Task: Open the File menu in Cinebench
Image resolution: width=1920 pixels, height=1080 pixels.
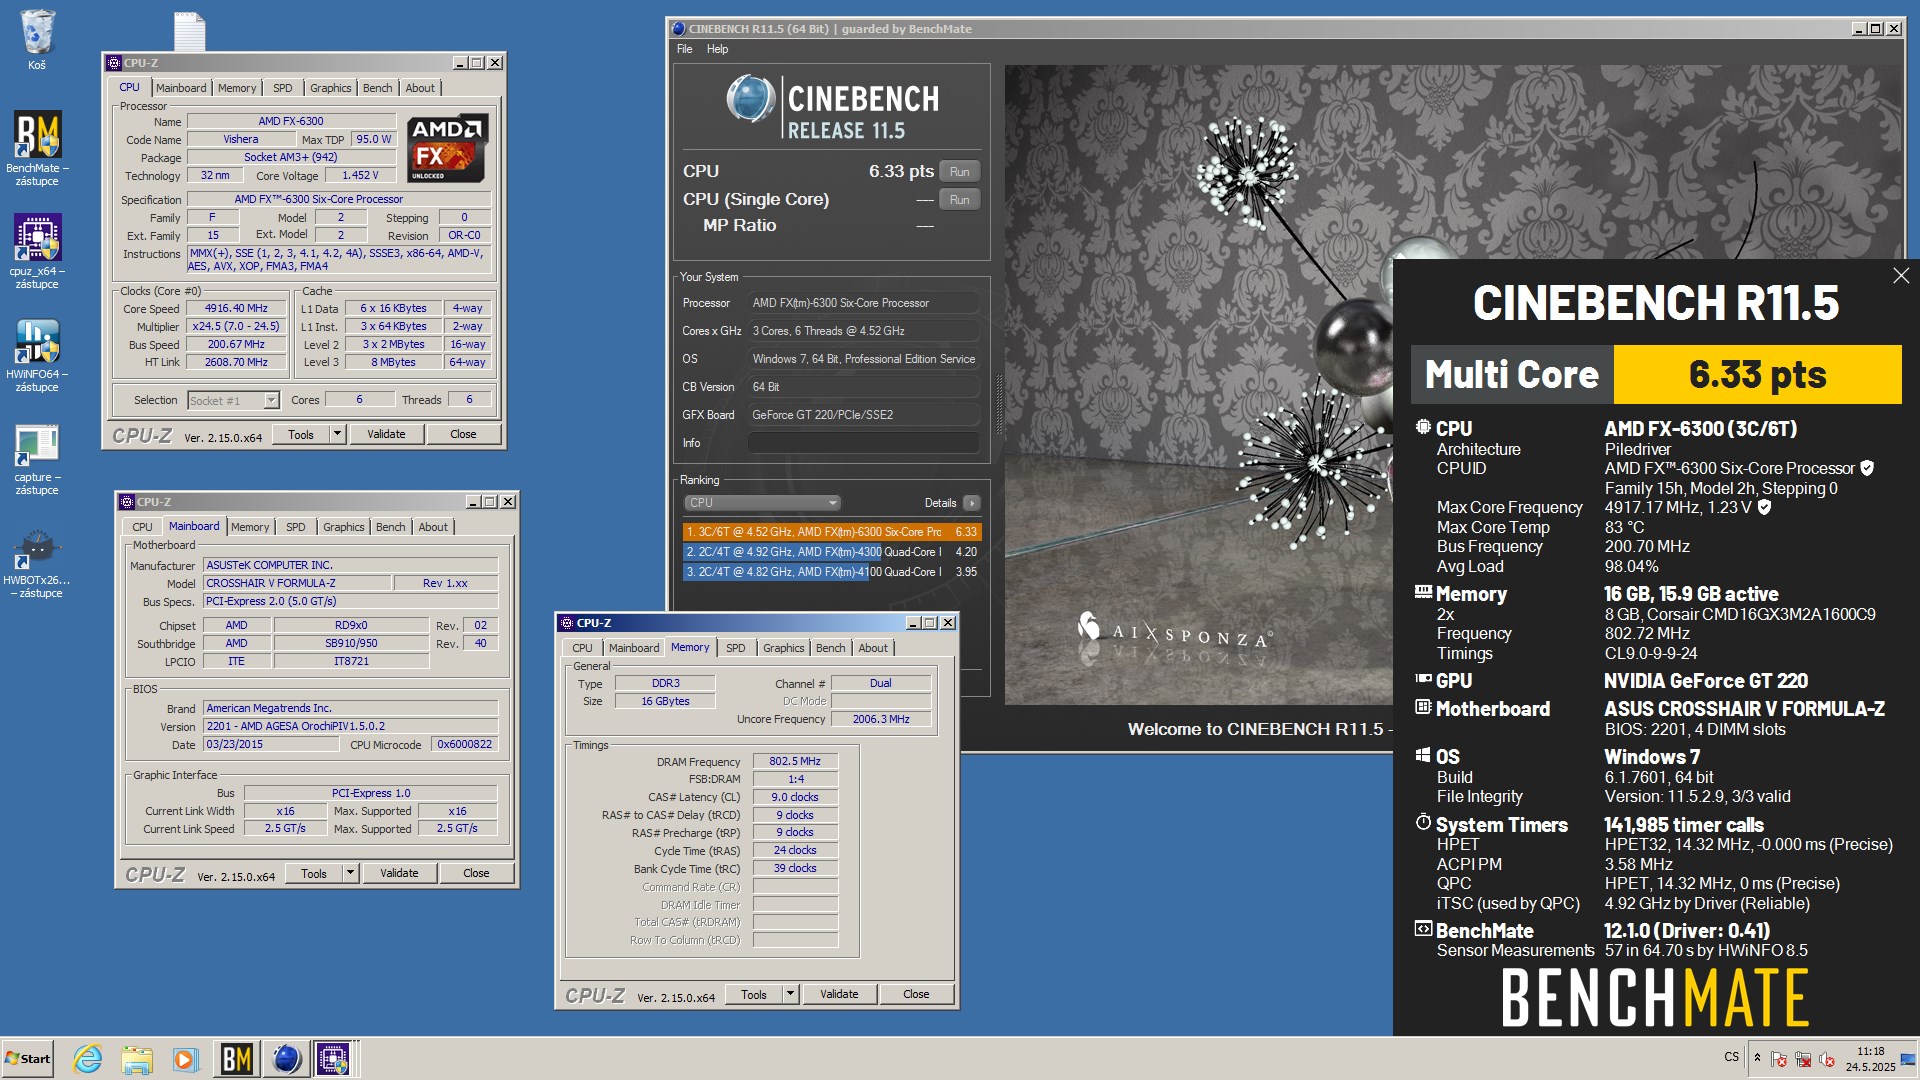Action: 684,49
